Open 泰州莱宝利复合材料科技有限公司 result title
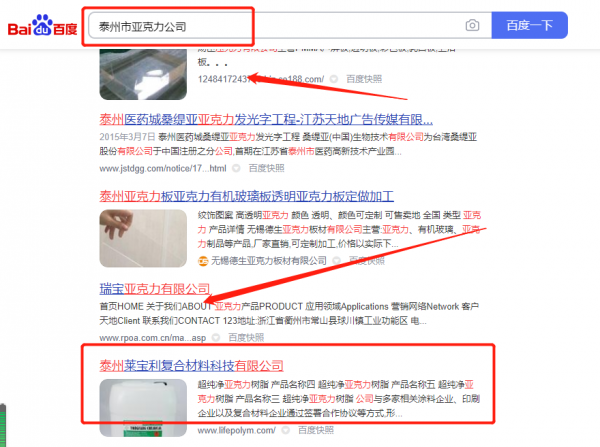 click(x=191, y=366)
